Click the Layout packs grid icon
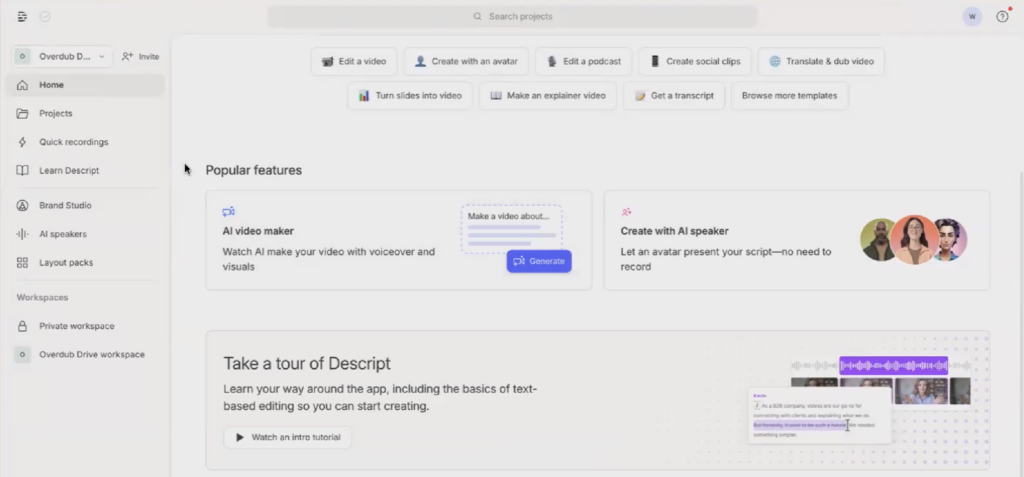1024x477 pixels. pyautogui.click(x=22, y=263)
